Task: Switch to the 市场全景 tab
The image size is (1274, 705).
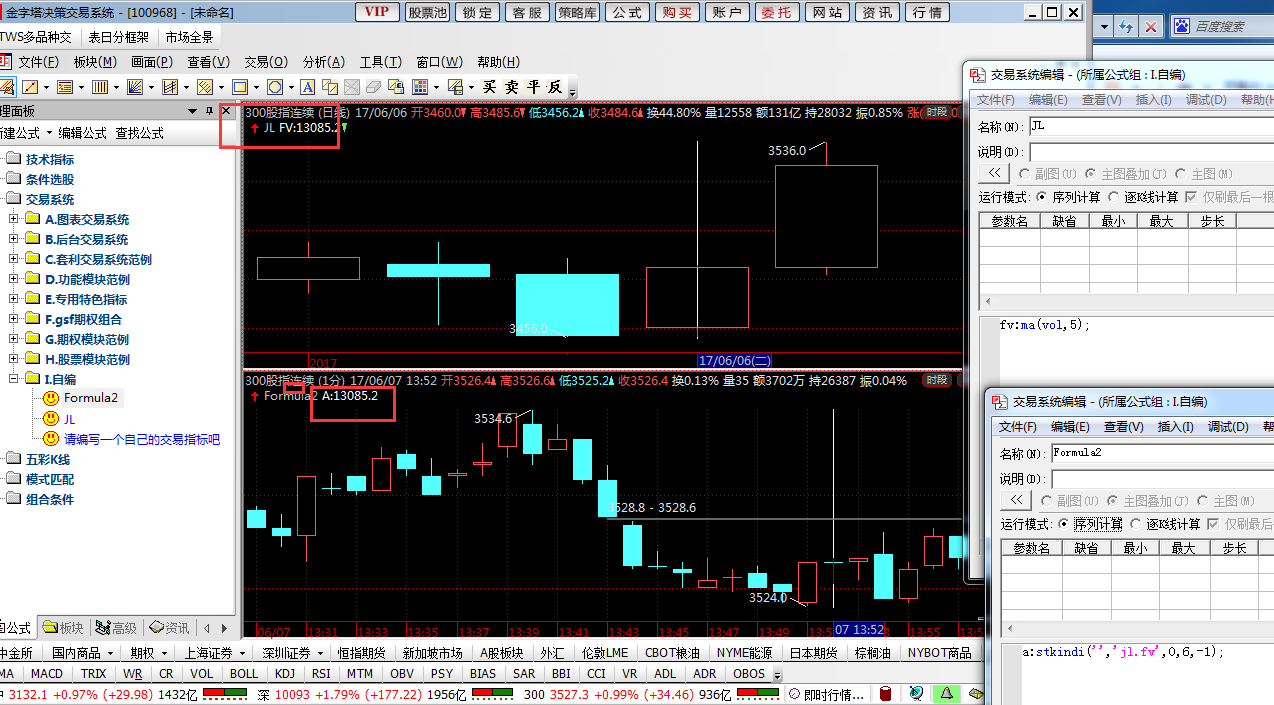Action: tap(190, 37)
